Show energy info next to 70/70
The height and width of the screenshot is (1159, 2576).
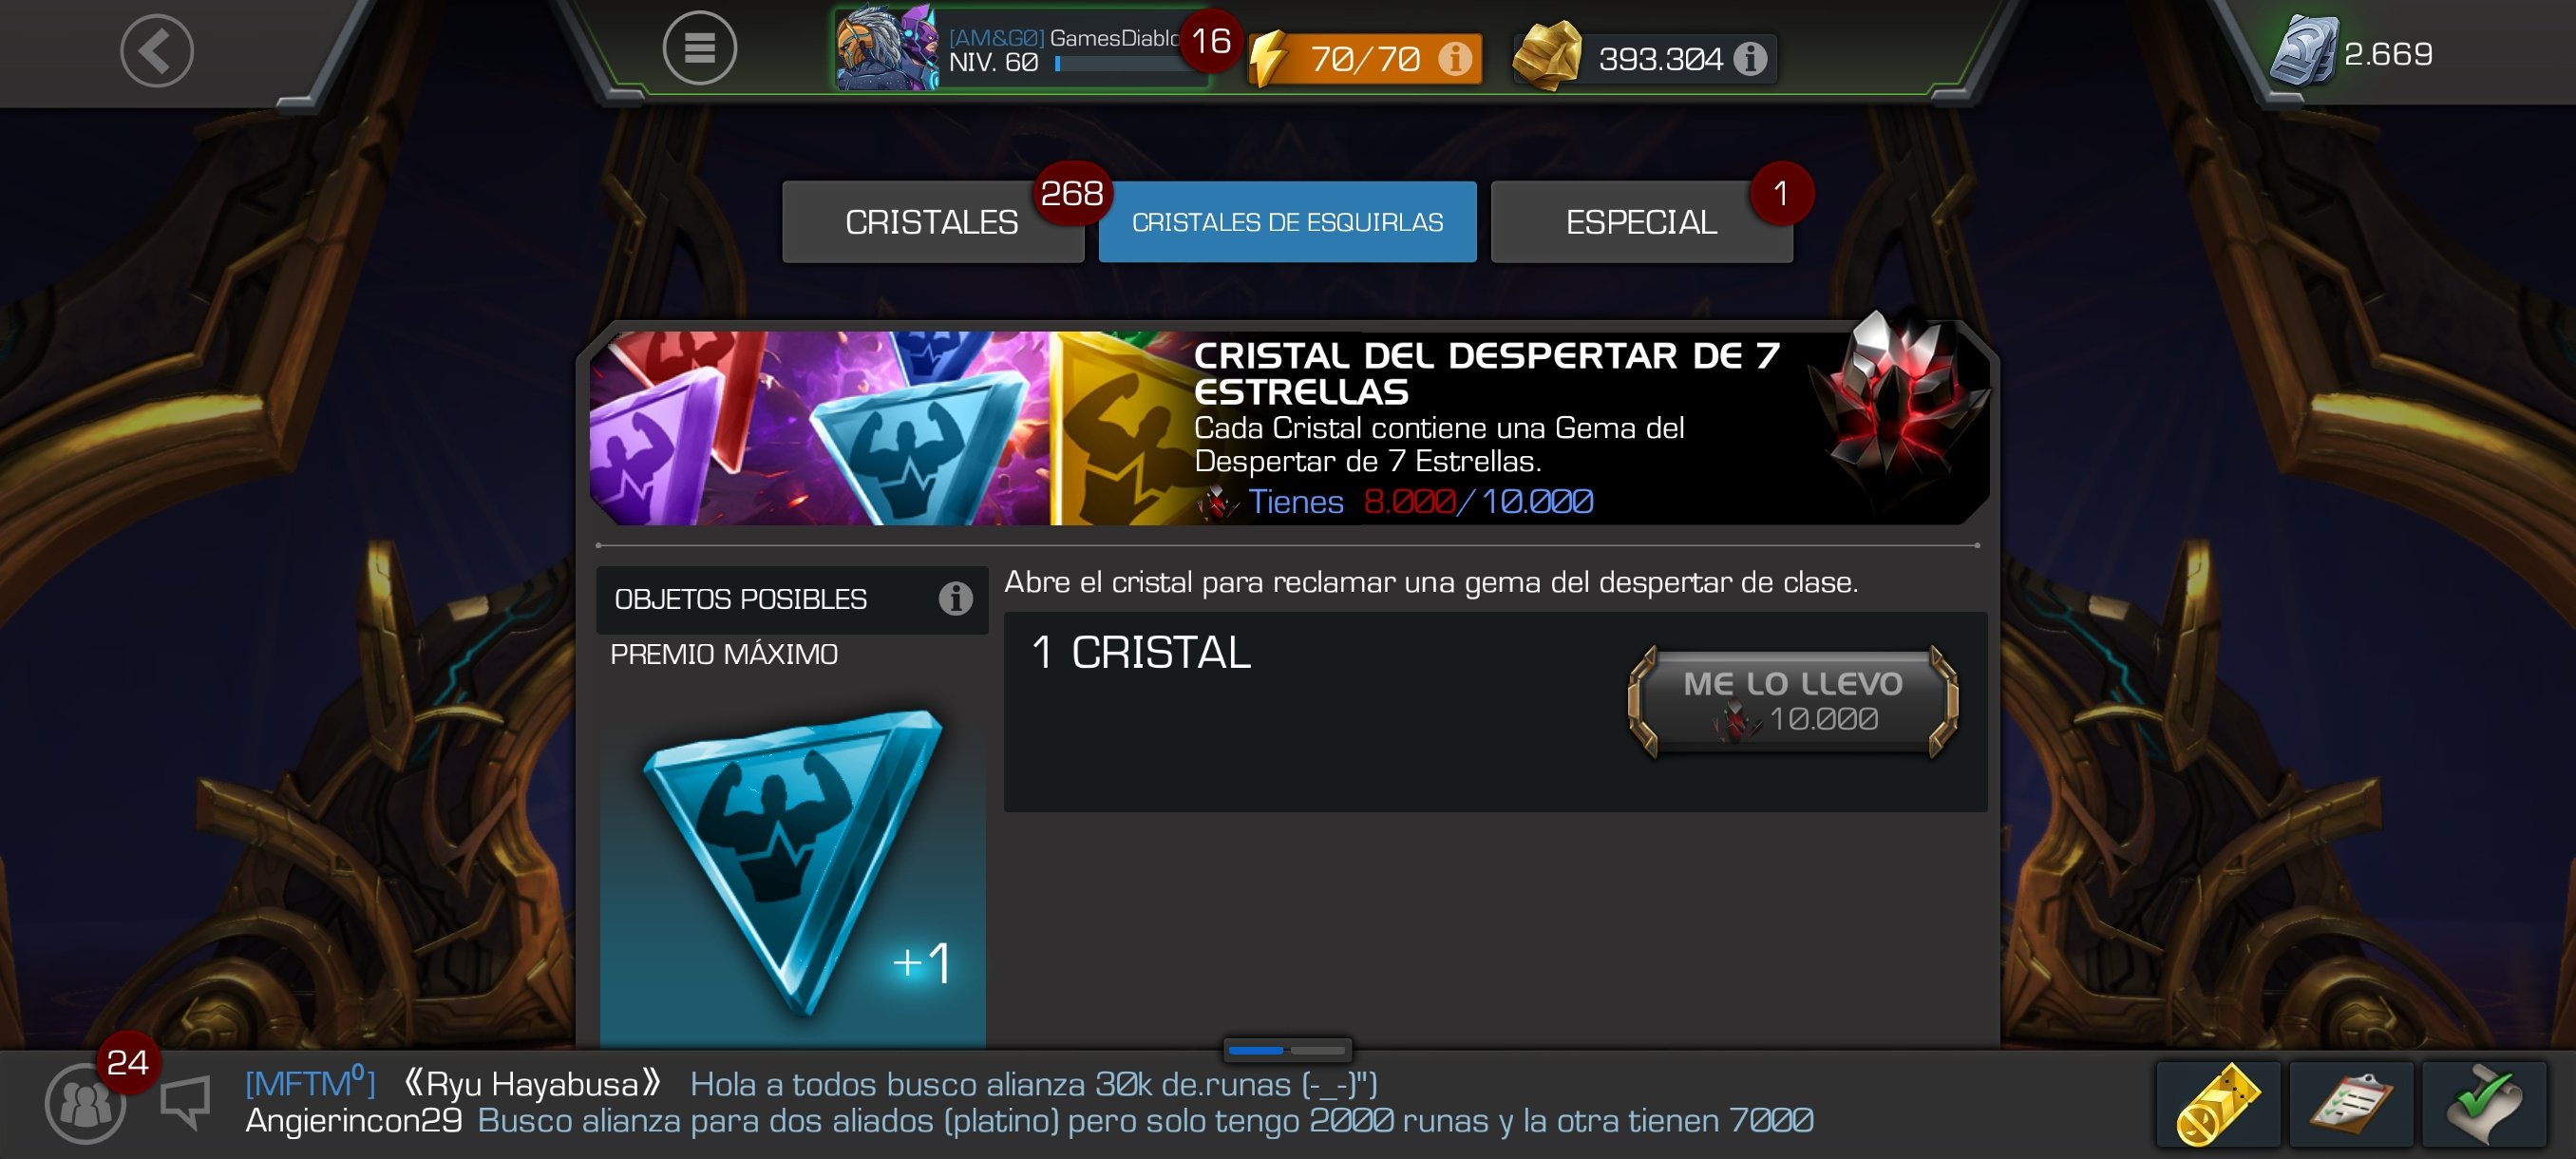click(x=1455, y=58)
